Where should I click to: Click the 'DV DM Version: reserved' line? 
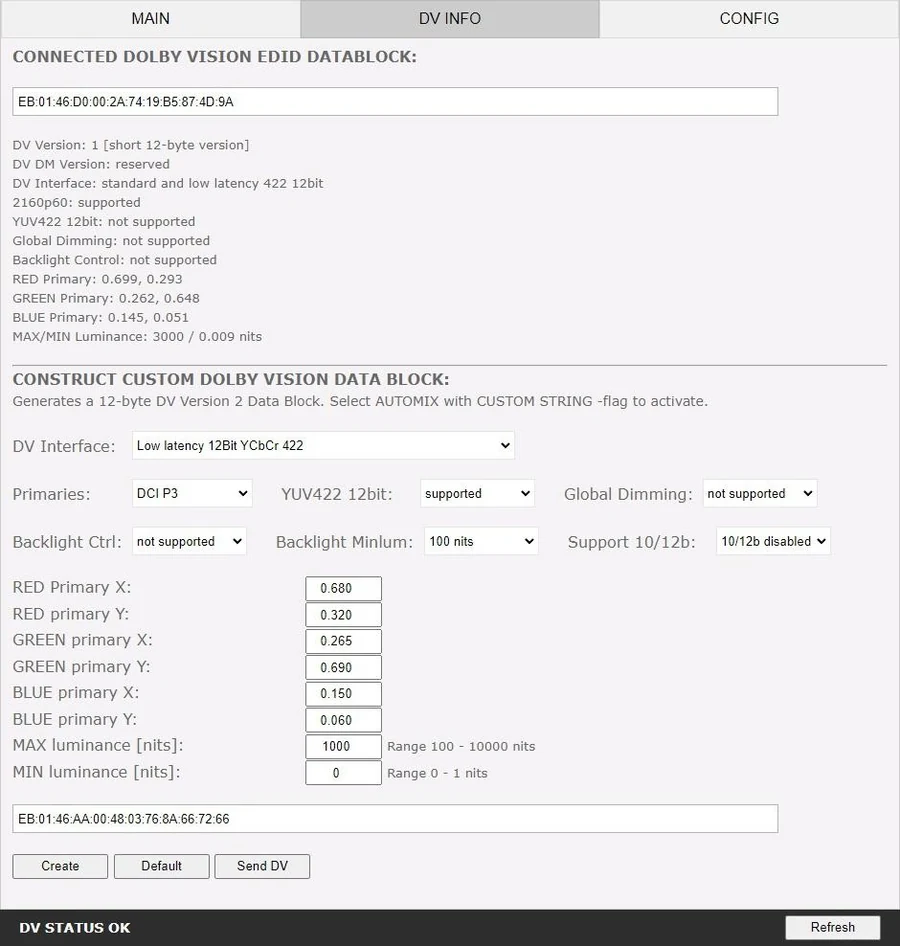coord(91,164)
